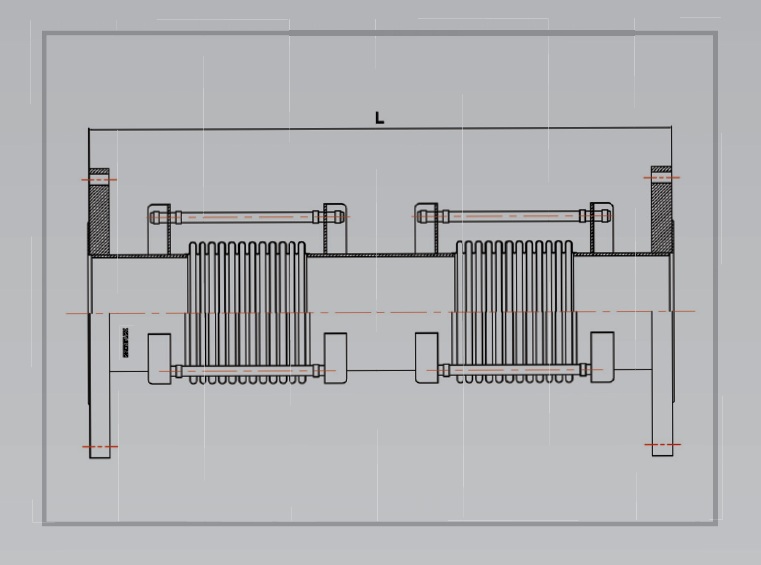
Task: Click the small rotated nameplate text
Action: click(x=126, y=343)
